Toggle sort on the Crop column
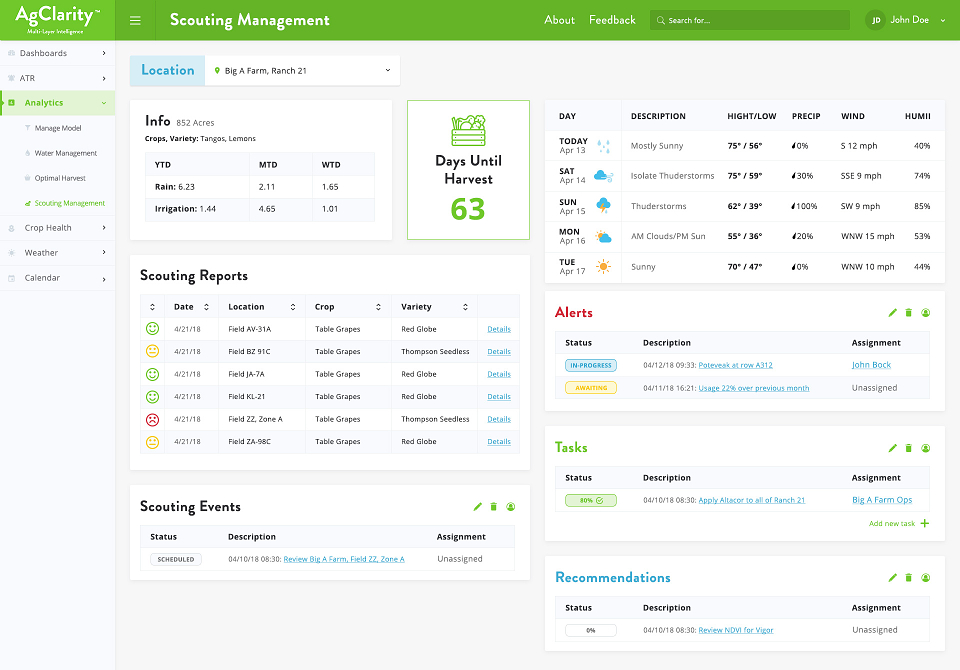Screen dimensions: 960x670 pyautogui.click(x=378, y=307)
